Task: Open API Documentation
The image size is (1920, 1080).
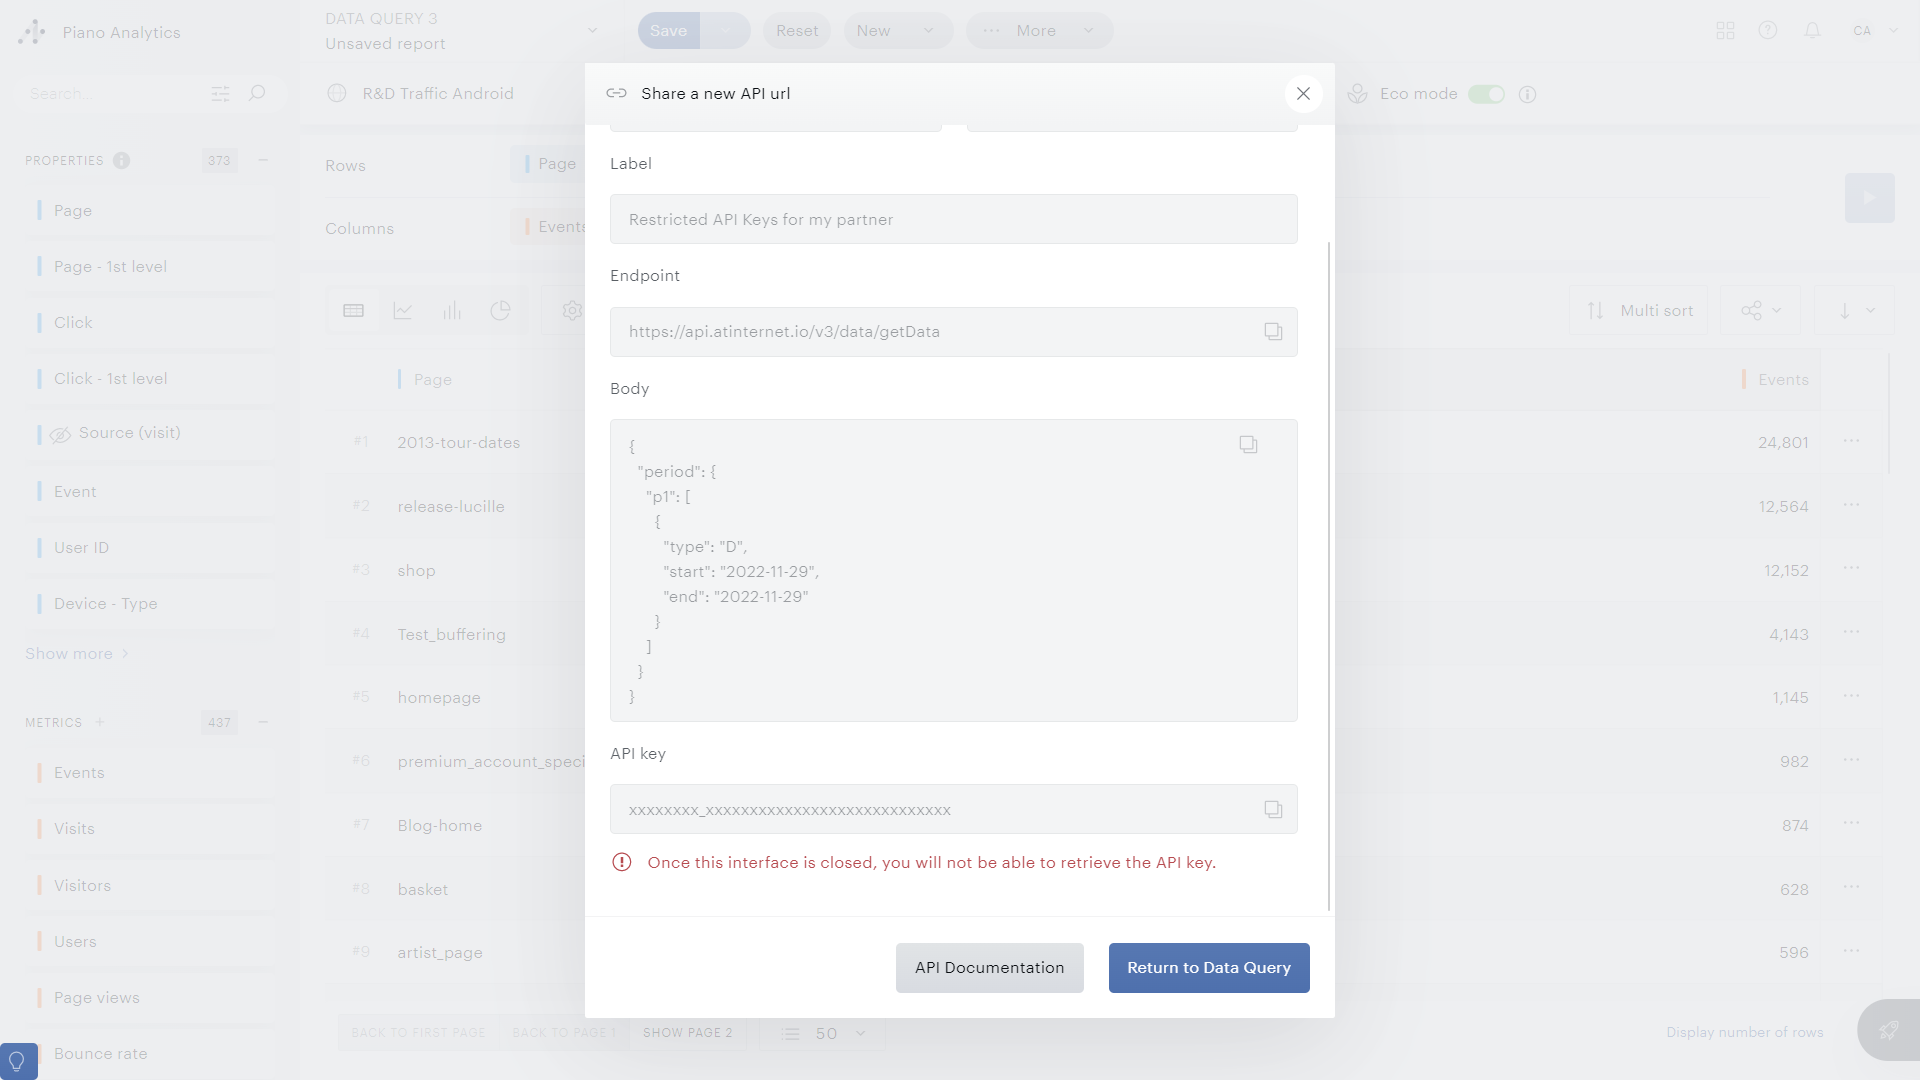Action: [x=989, y=968]
